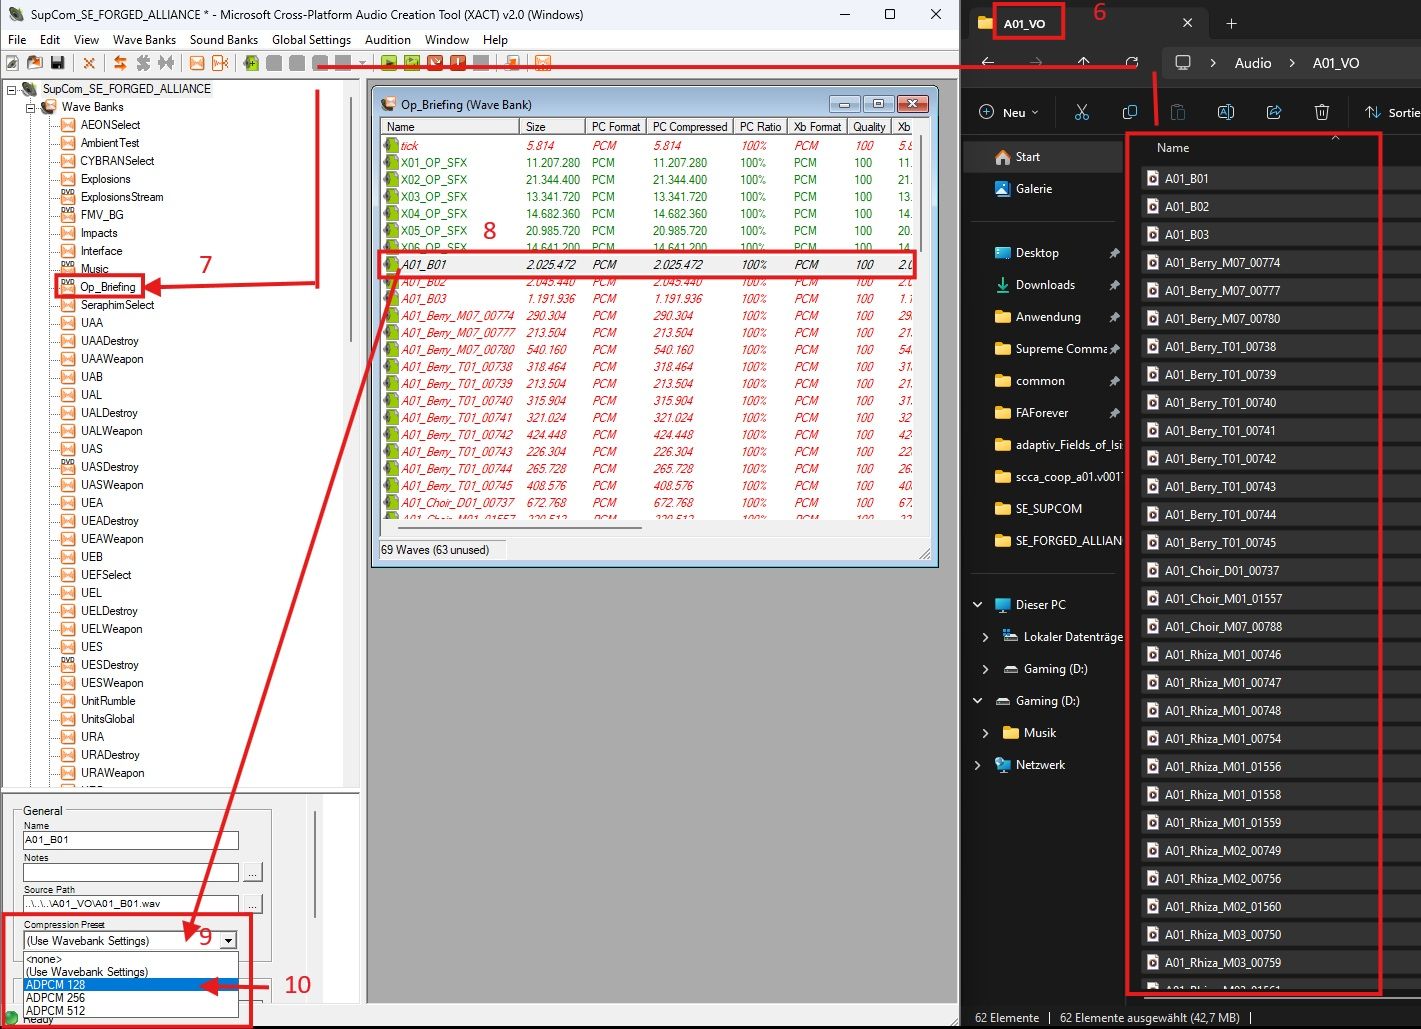Delete selected files with the trash icon
Screen dimensions: 1421x1029
[x=1322, y=112]
